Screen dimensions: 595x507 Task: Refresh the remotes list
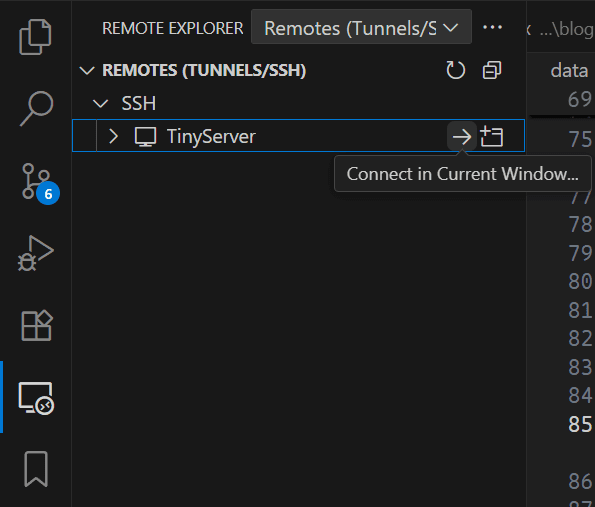[456, 70]
